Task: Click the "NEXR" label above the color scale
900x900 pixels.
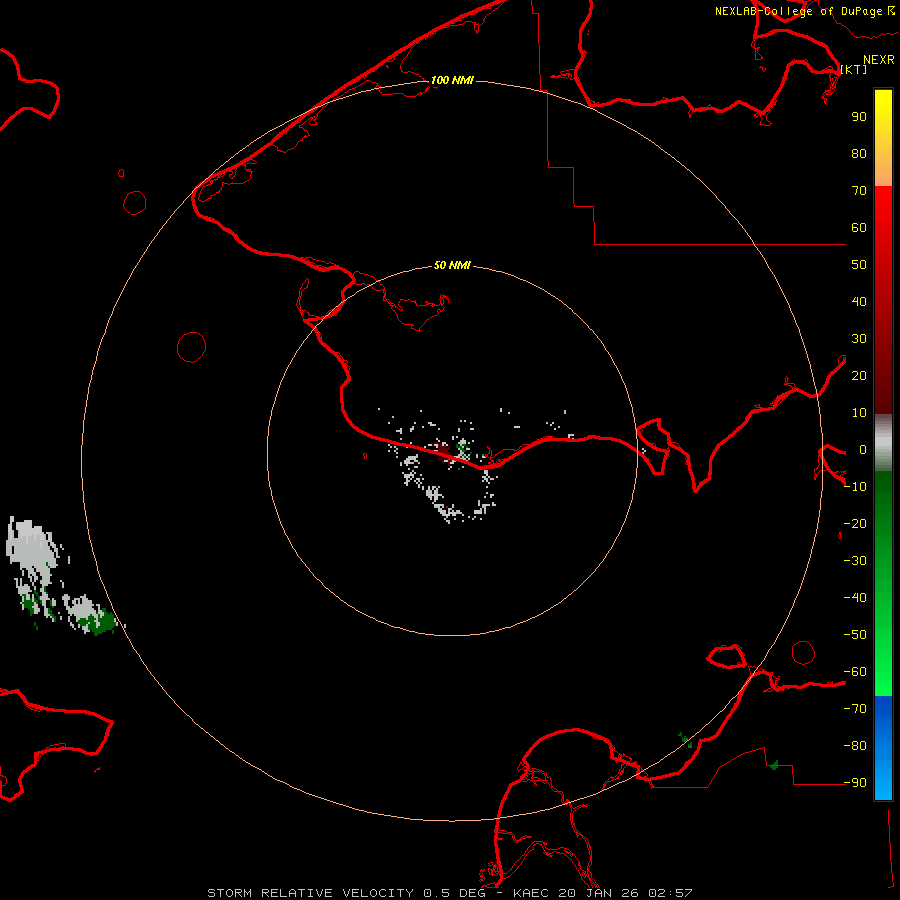Action: (x=879, y=60)
